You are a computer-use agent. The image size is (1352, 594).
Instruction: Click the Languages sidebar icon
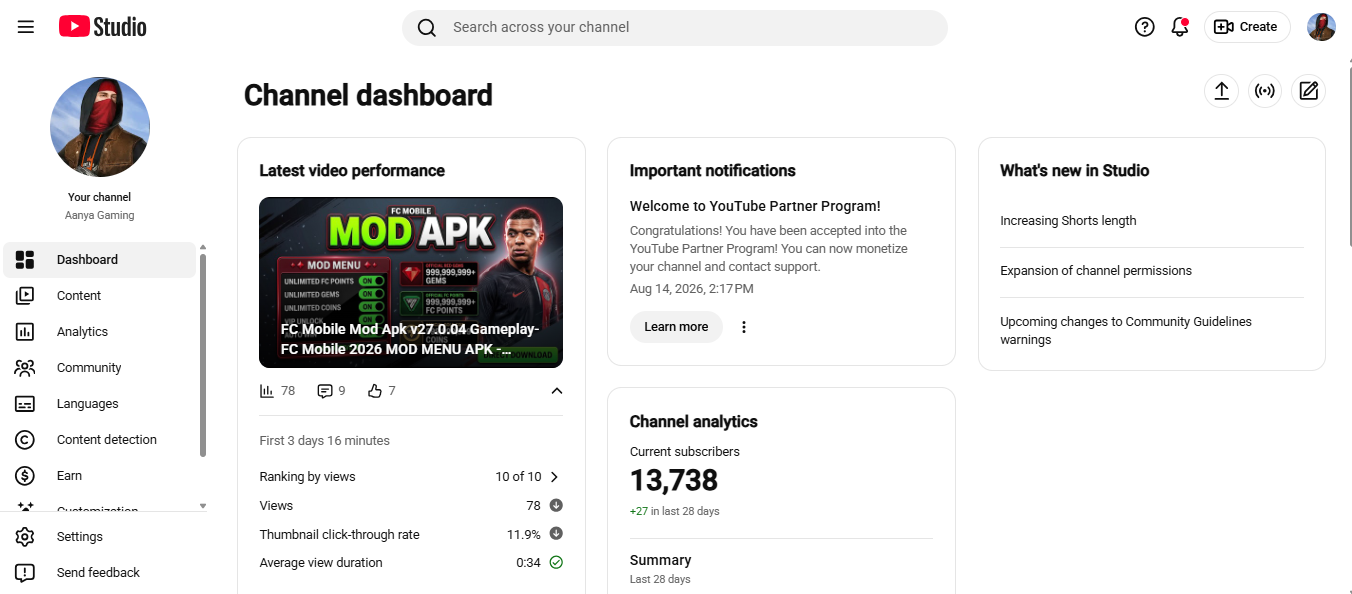25,404
